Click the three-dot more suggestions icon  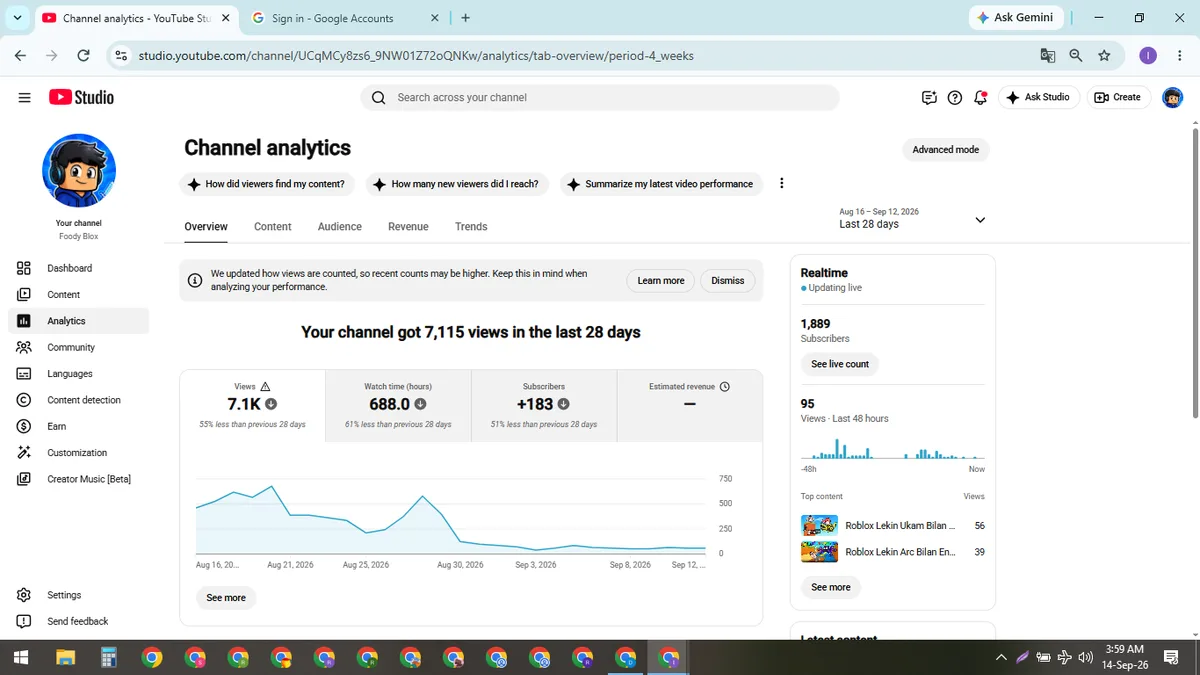tap(782, 183)
